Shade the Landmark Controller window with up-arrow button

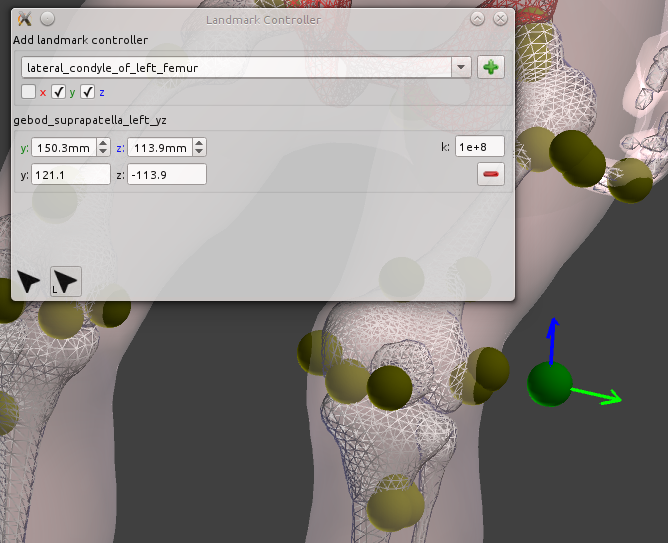(x=478, y=19)
